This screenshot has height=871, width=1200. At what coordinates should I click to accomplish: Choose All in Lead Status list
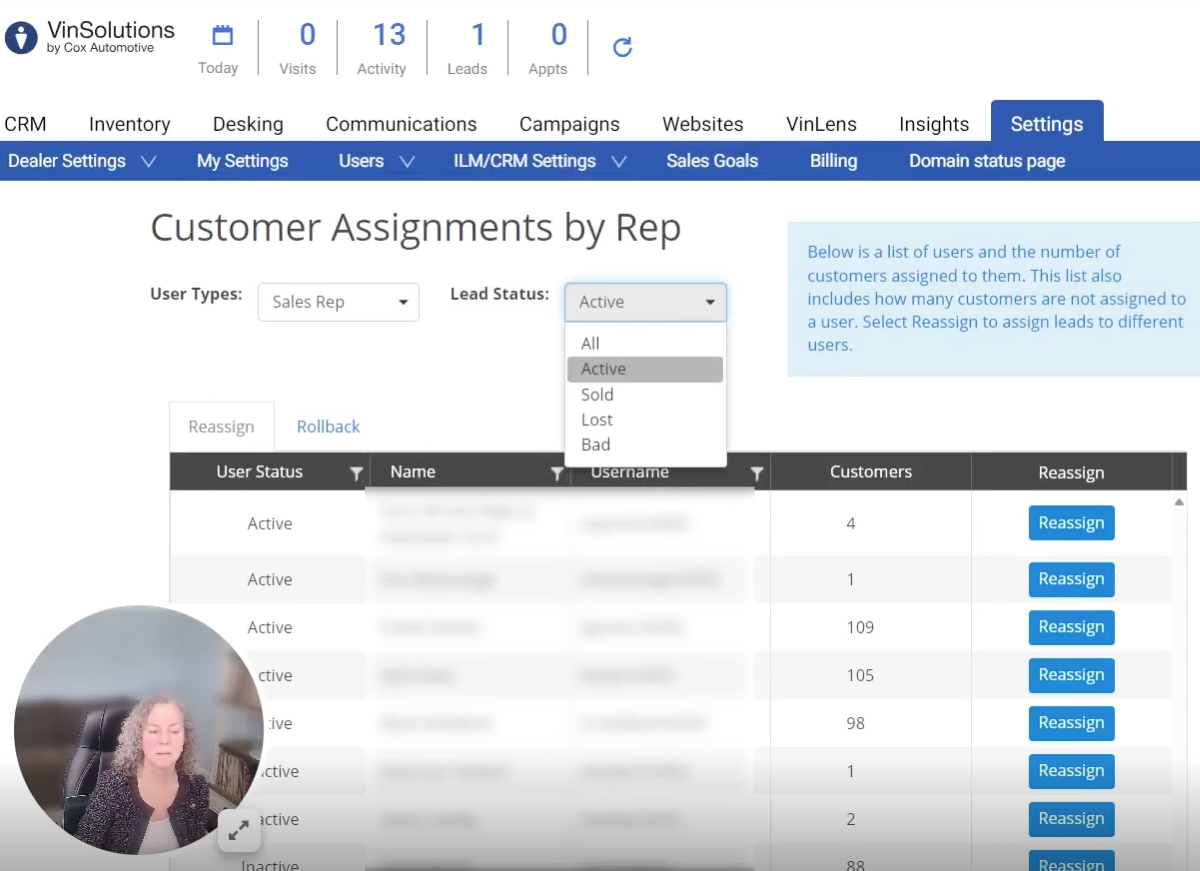click(645, 344)
